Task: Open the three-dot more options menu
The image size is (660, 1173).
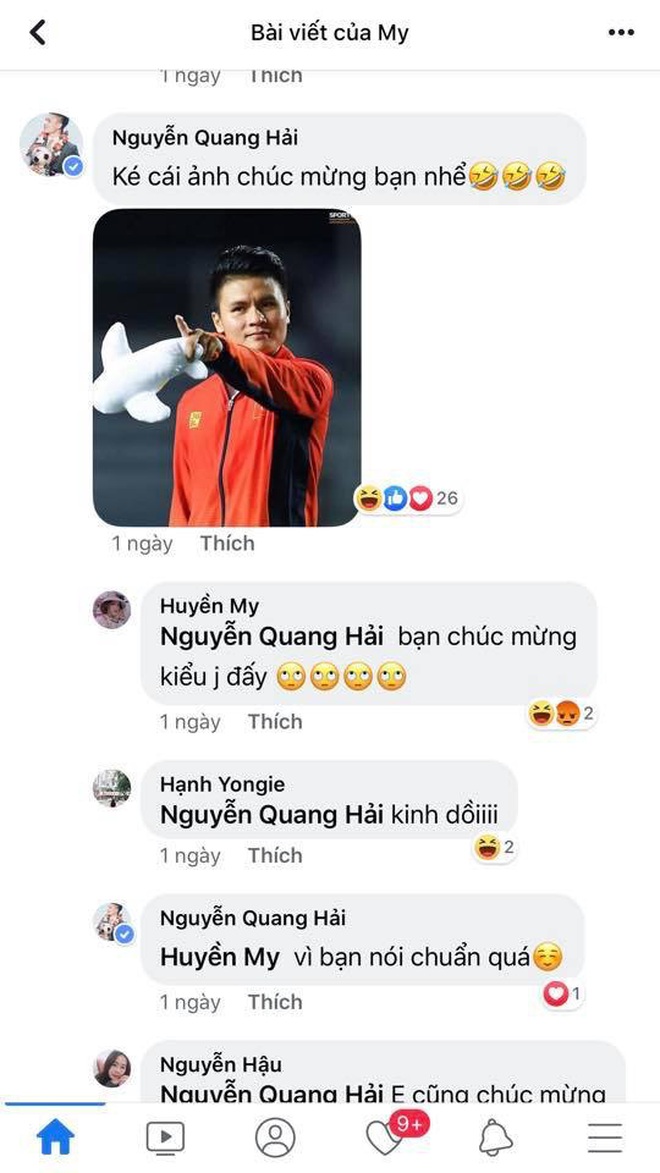Action: point(621,33)
